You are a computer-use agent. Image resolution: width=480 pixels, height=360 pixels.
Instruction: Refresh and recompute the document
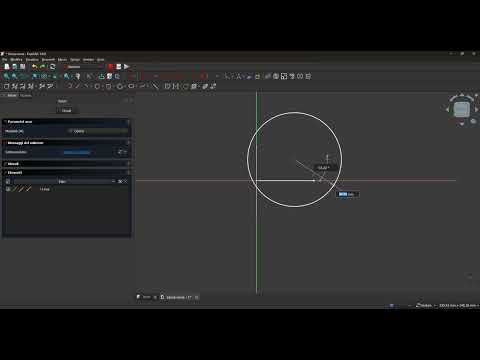coord(53,67)
